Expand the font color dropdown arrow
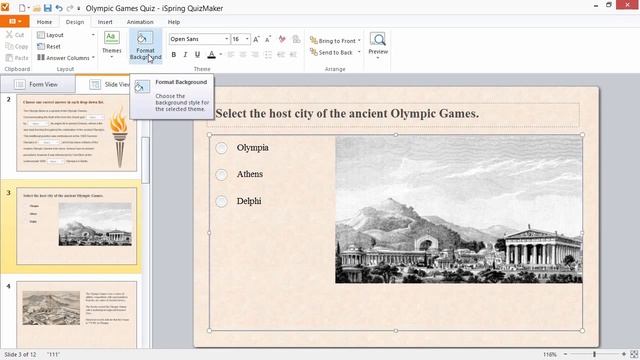The width and height of the screenshot is (640, 360). pyautogui.click(x=221, y=54)
